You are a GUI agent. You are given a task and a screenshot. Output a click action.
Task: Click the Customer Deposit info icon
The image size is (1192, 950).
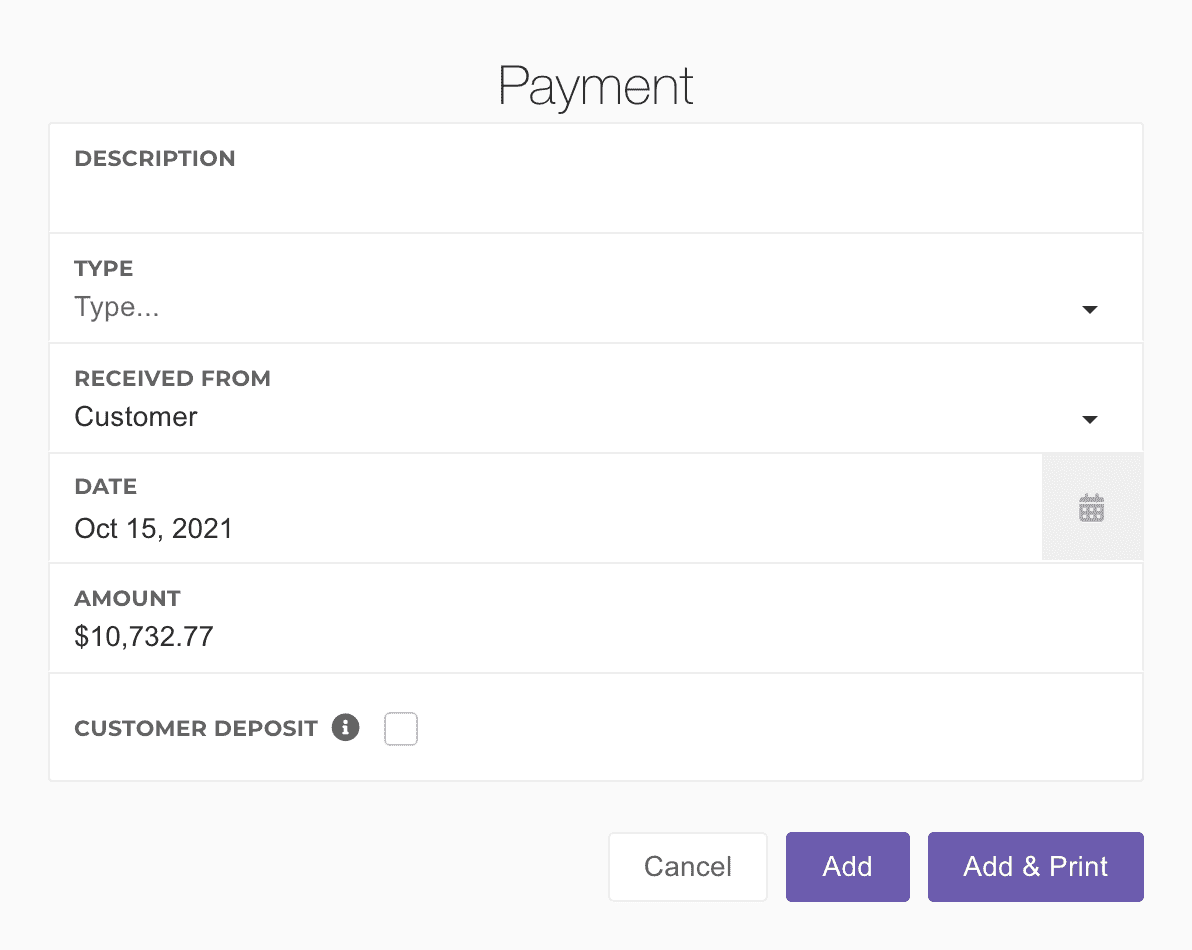pyautogui.click(x=345, y=727)
